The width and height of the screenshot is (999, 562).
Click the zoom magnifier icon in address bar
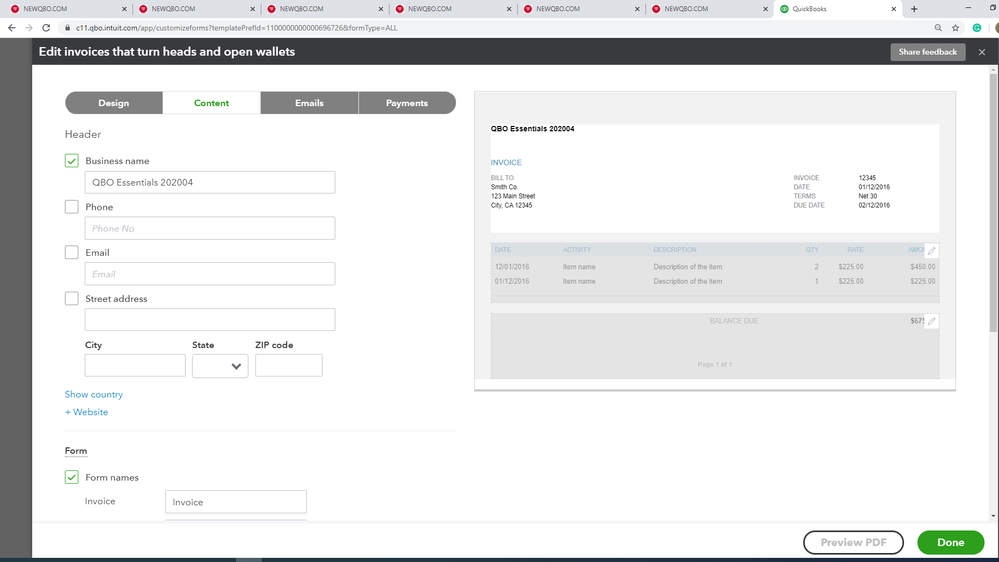click(938, 27)
